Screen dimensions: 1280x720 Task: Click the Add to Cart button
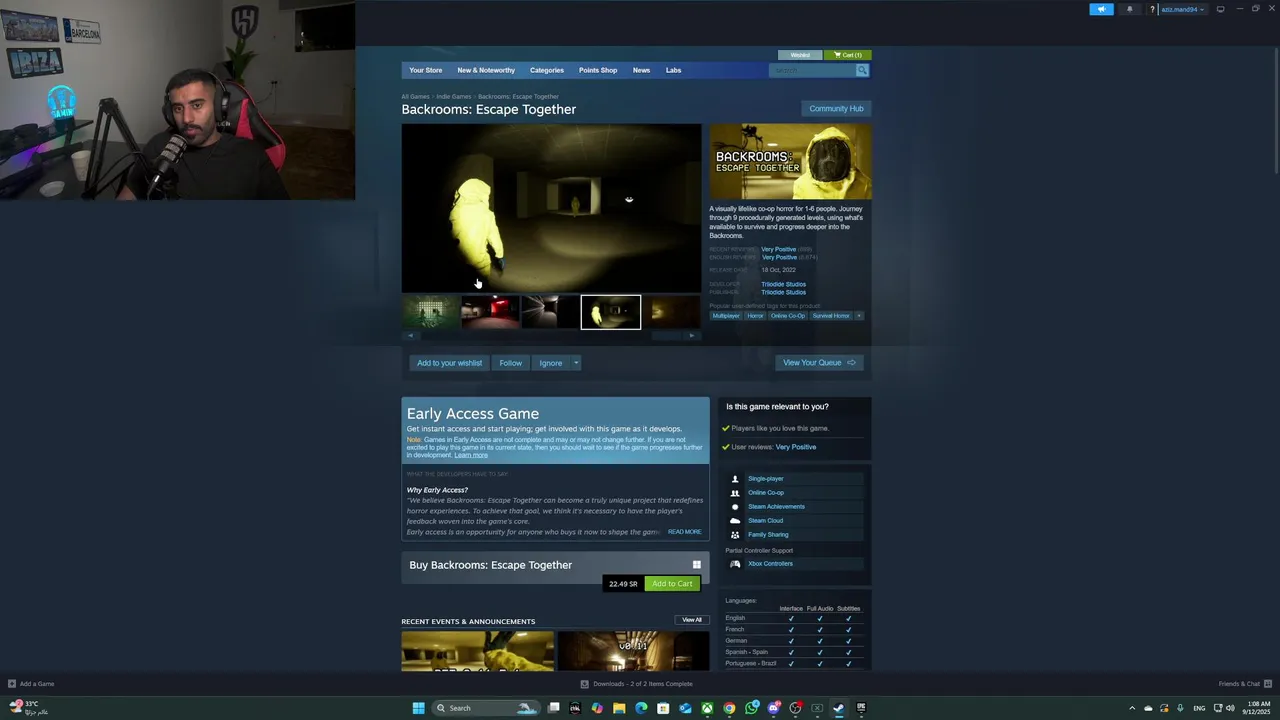[672, 584]
